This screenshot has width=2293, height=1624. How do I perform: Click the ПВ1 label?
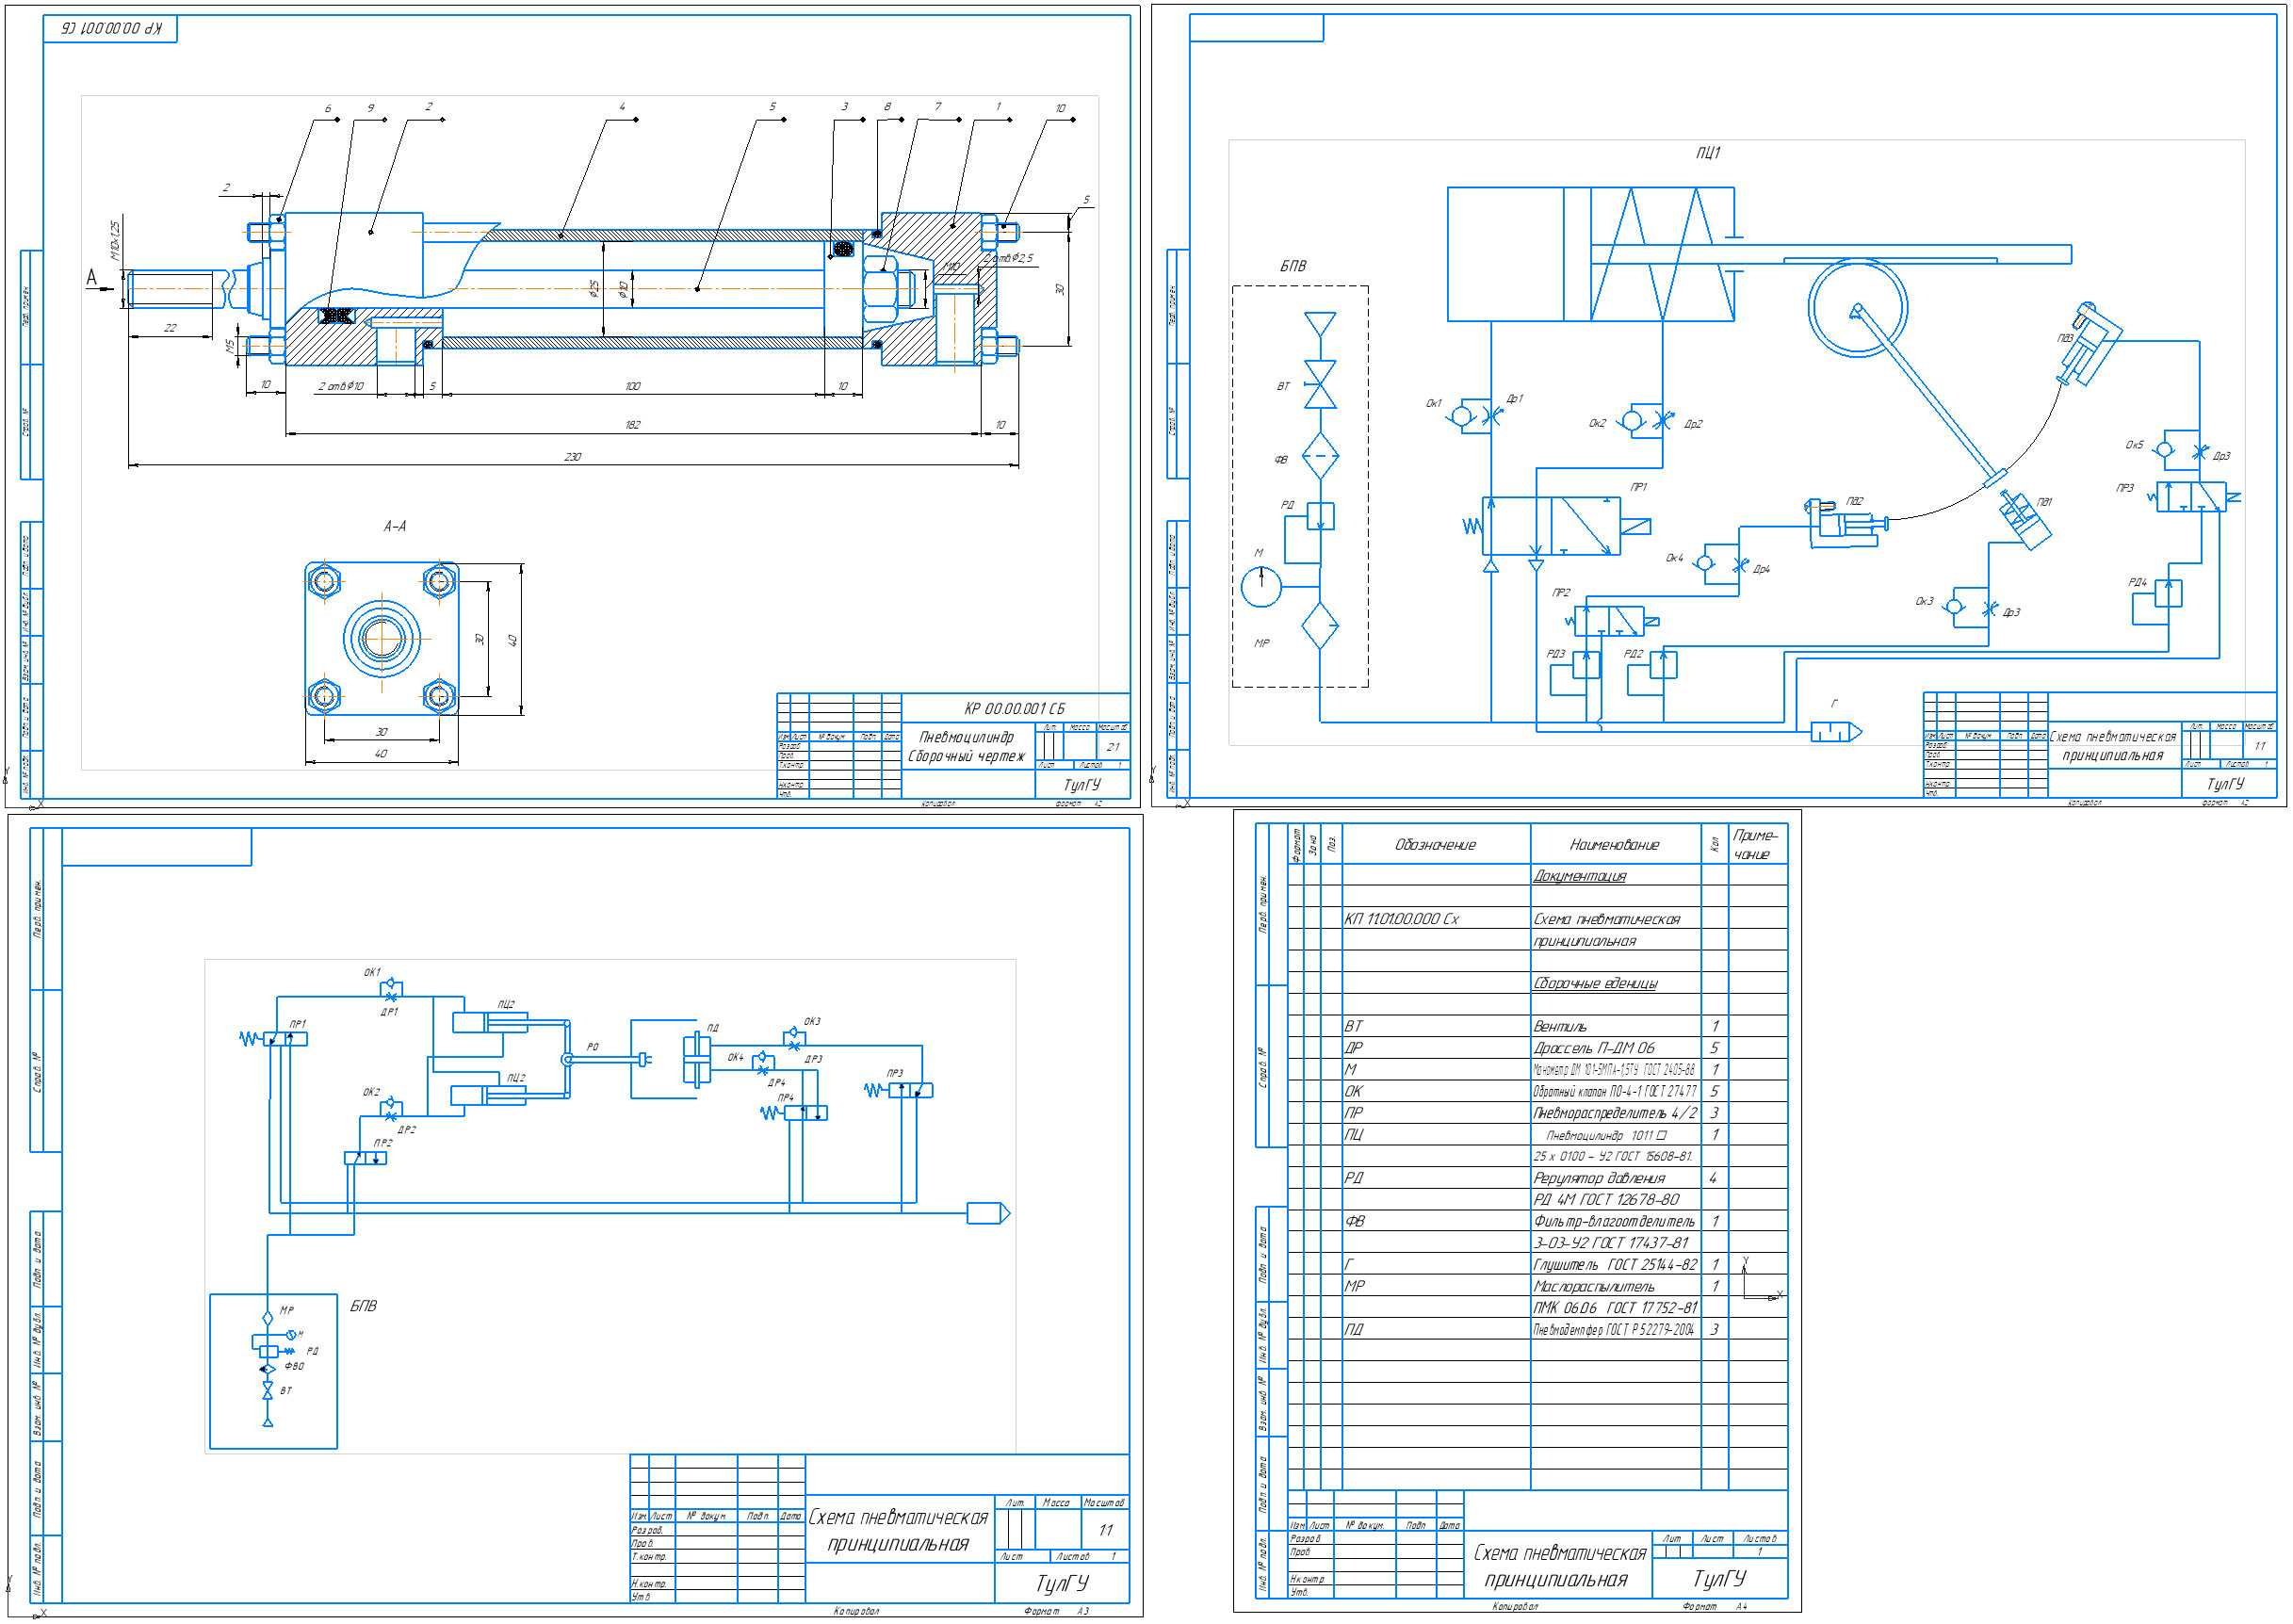click(2044, 502)
